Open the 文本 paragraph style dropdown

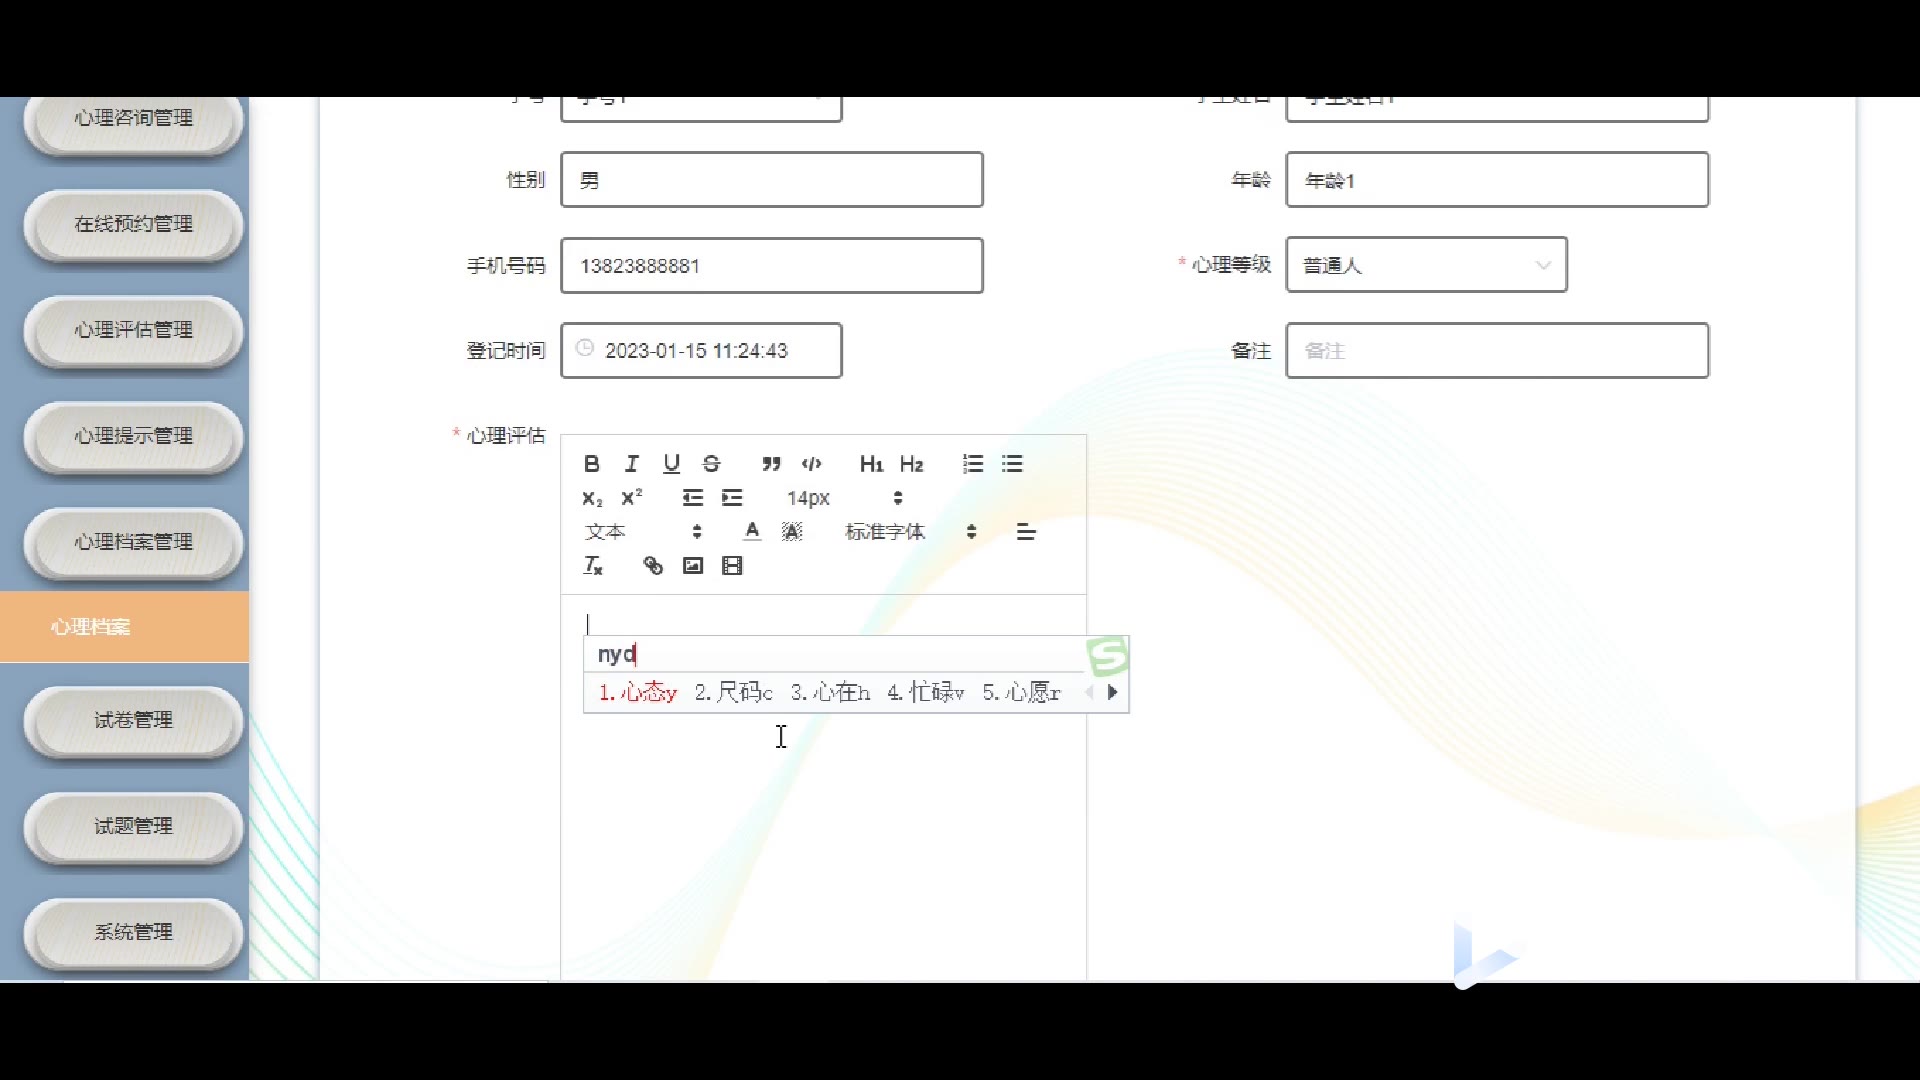tap(644, 532)
